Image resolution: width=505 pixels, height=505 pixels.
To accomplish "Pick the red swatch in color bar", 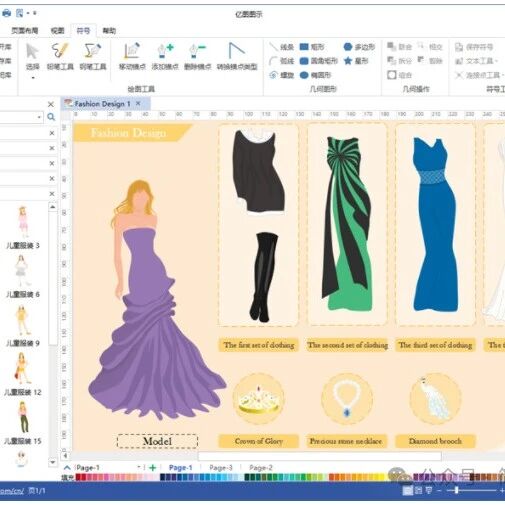I will (78, 477).
